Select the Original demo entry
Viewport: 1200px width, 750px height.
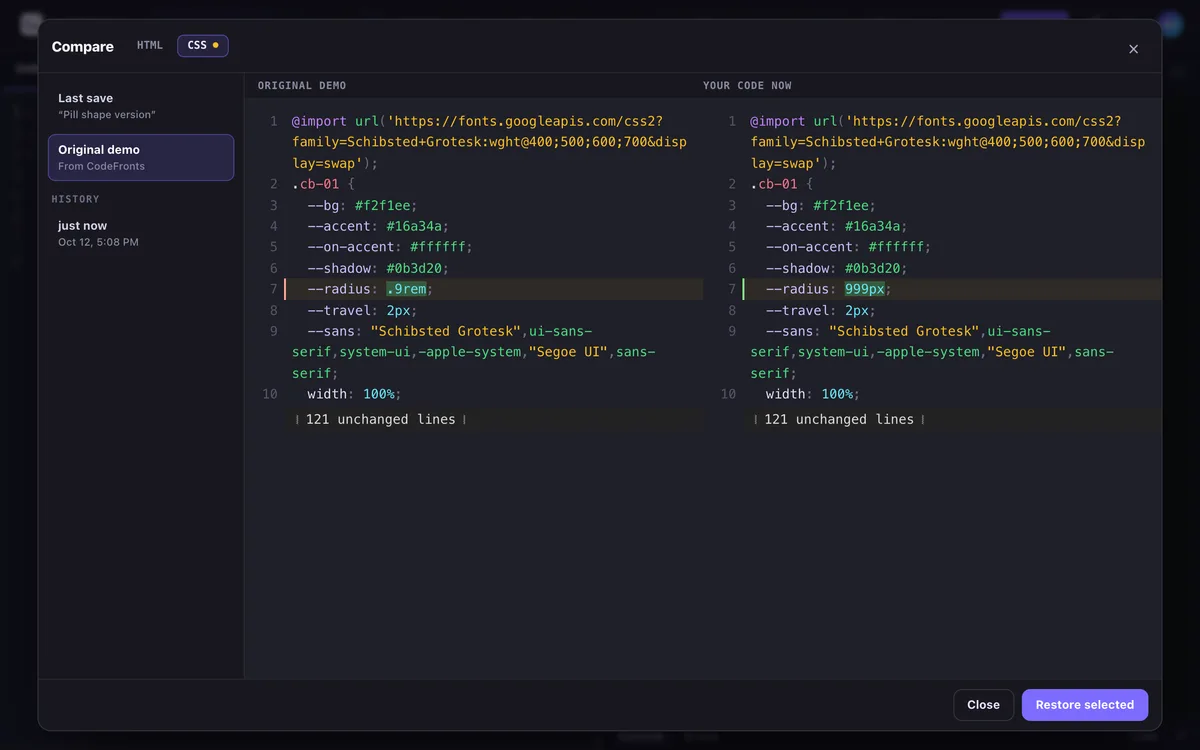[141, 158]
